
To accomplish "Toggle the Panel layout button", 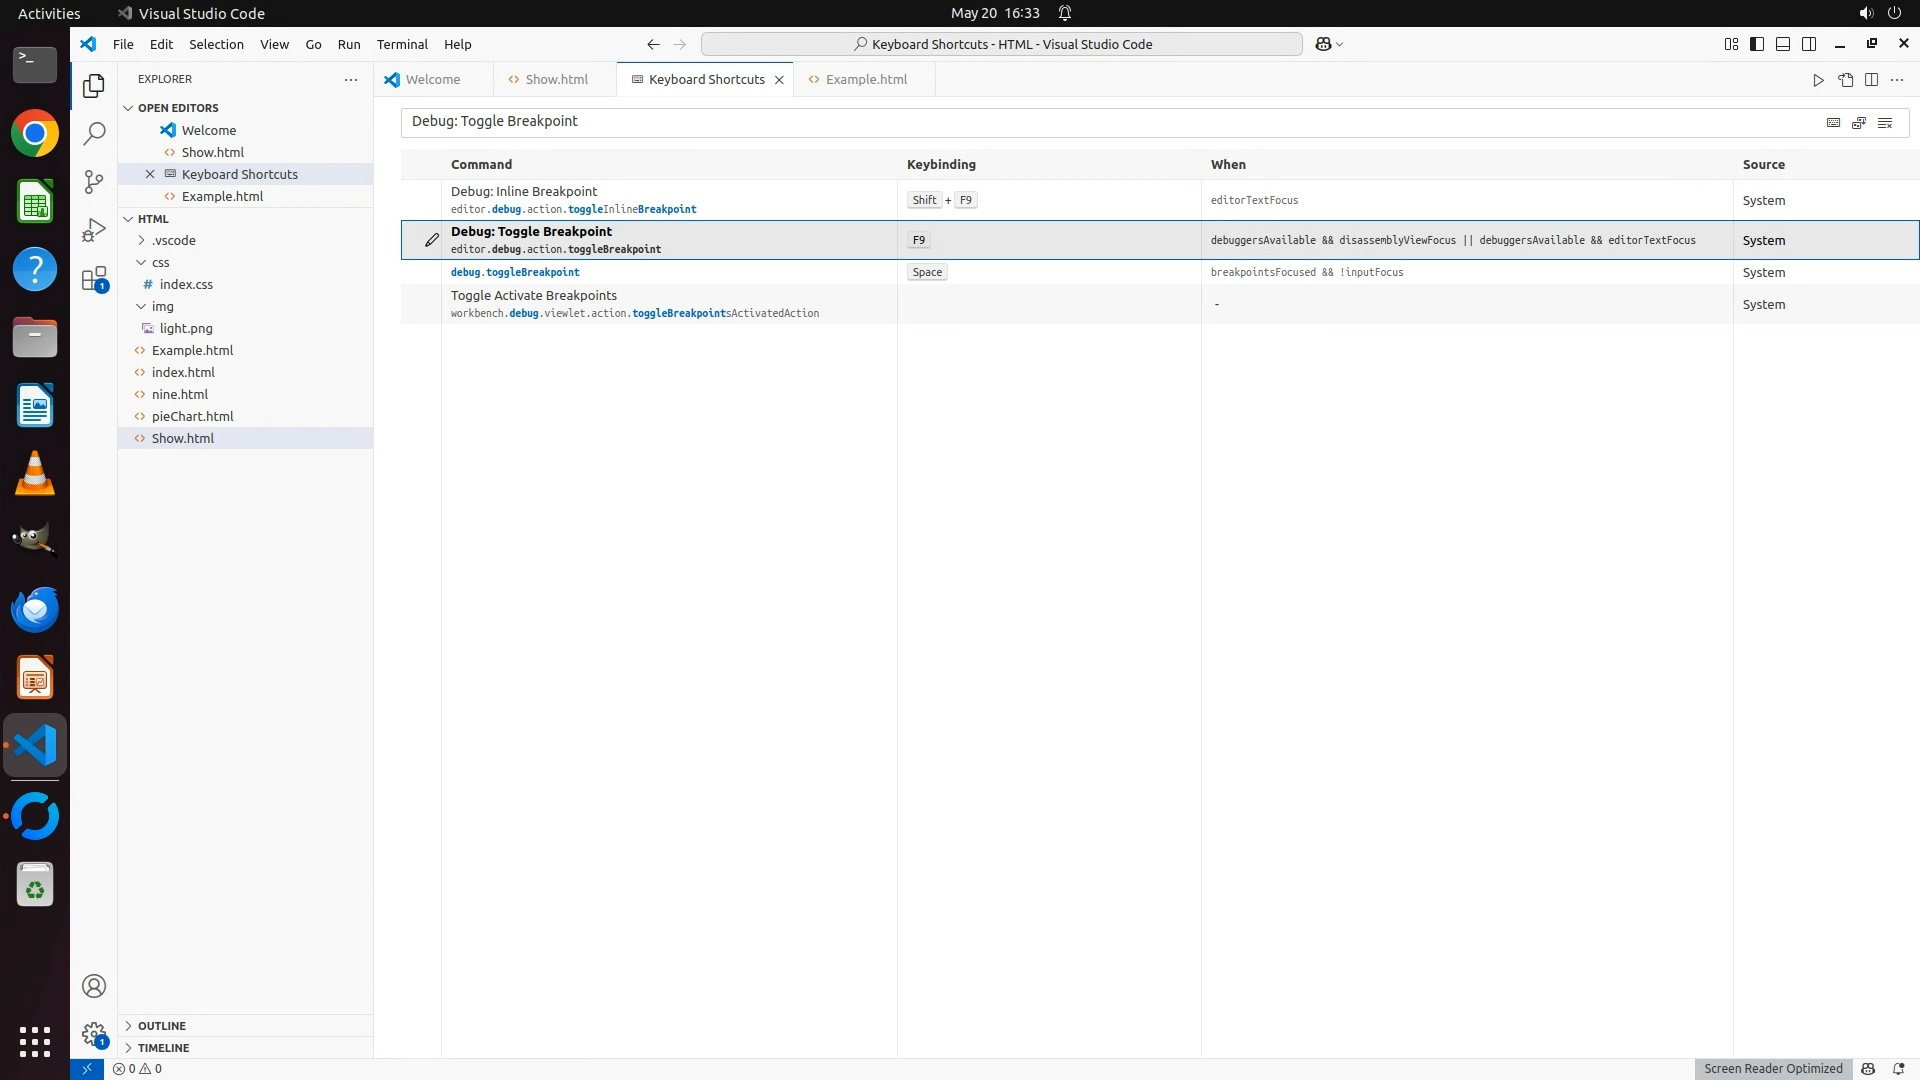I will (x=1783, y=44).
